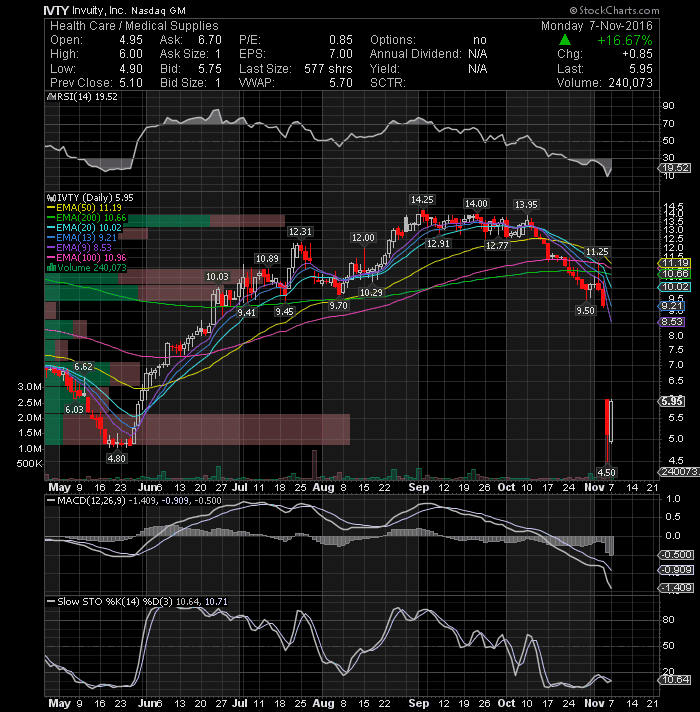Click the 6.62 price annotation label
The width and height of the screenshot is (700, 712).
(84, 366)
